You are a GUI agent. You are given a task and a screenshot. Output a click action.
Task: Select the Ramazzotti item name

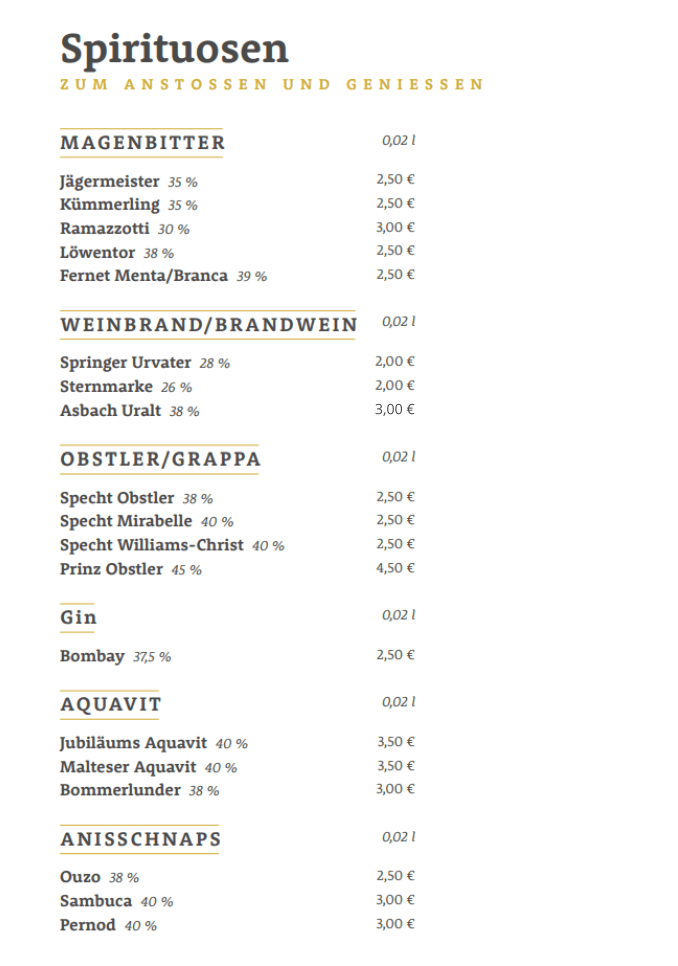pyautogui.click(x=105, y=228)
